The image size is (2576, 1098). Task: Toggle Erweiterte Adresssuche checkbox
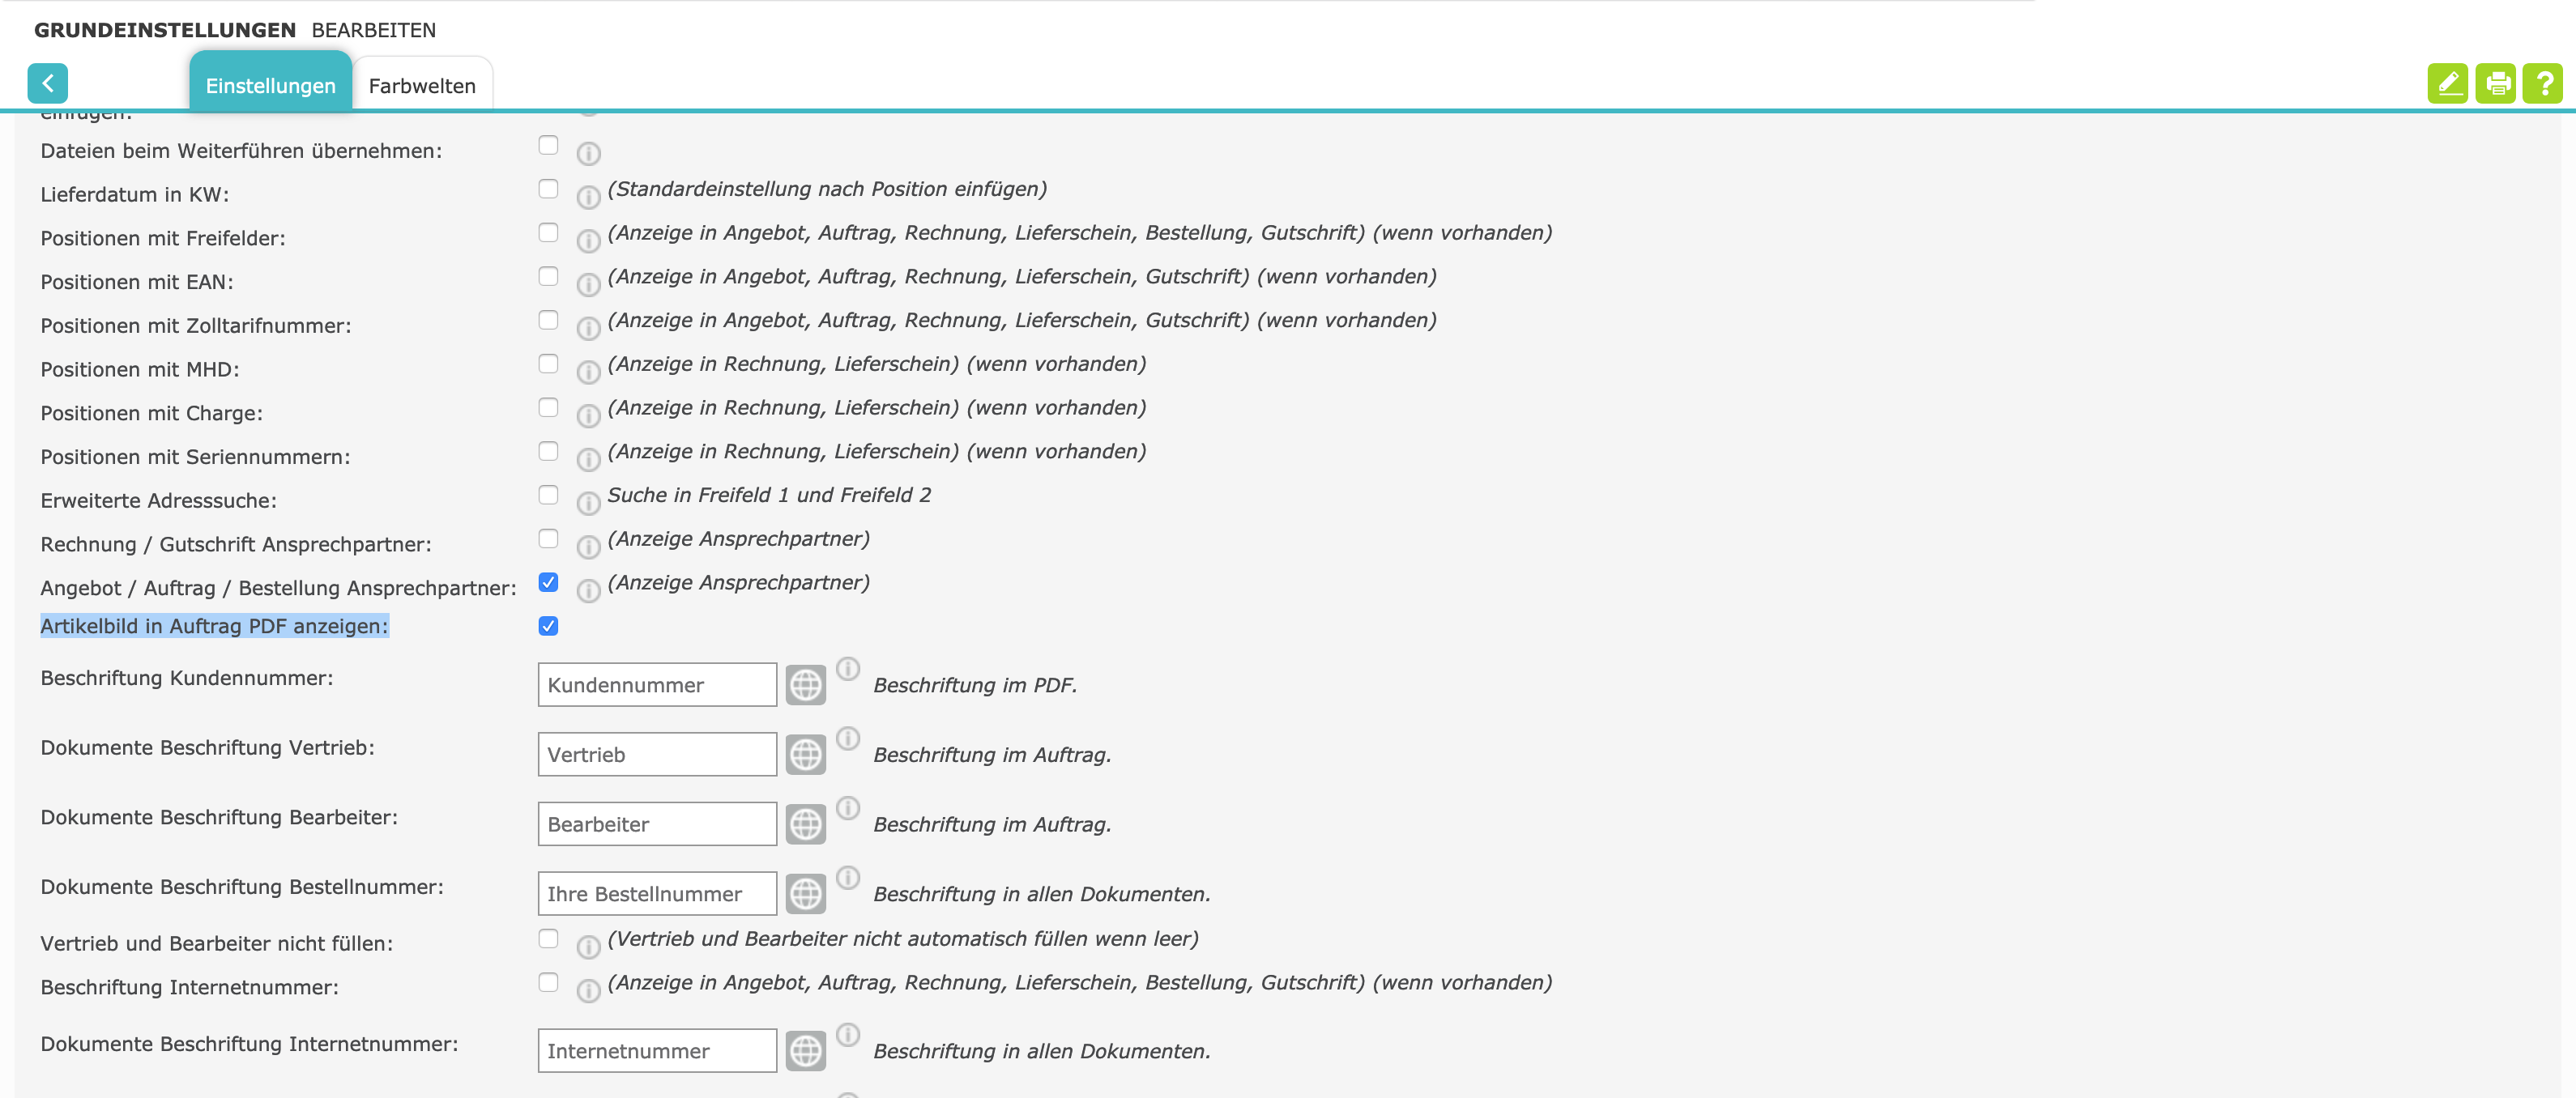(548, 495)
